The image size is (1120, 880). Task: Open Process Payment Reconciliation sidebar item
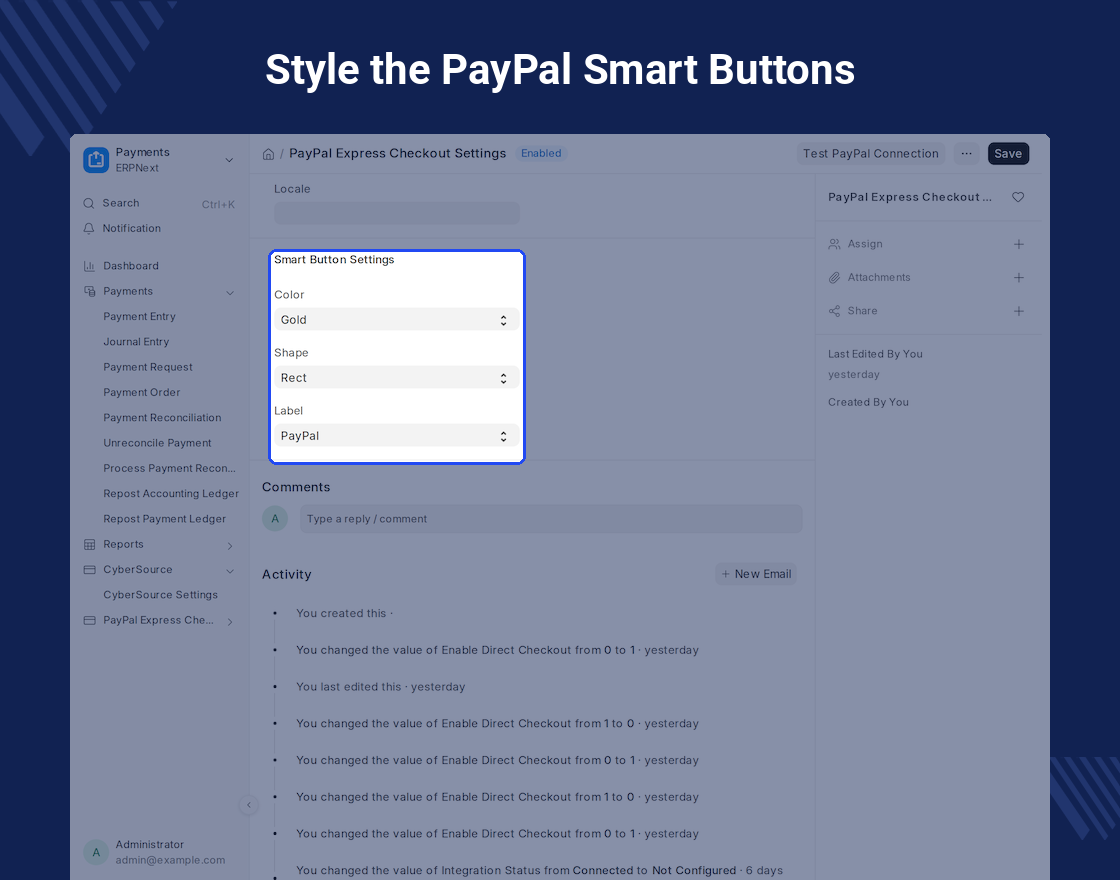tap(169, 469)
